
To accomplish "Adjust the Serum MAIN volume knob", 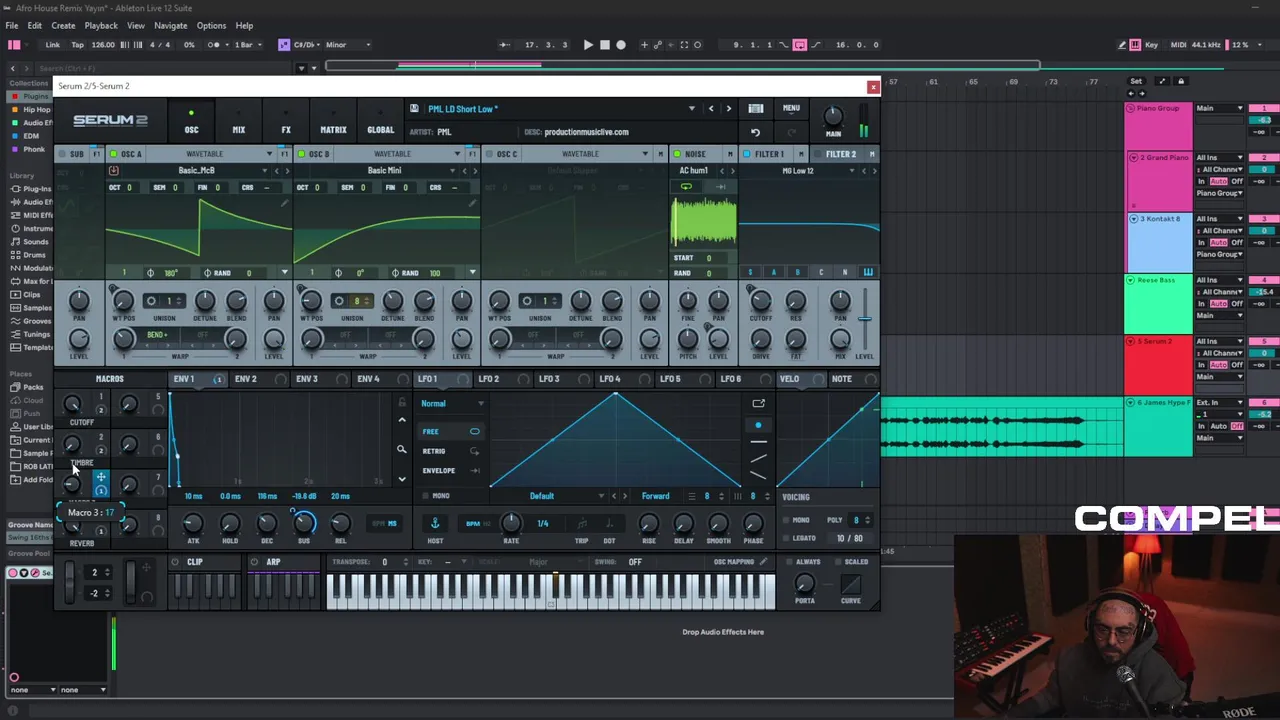I will click(x=833, y=116).
